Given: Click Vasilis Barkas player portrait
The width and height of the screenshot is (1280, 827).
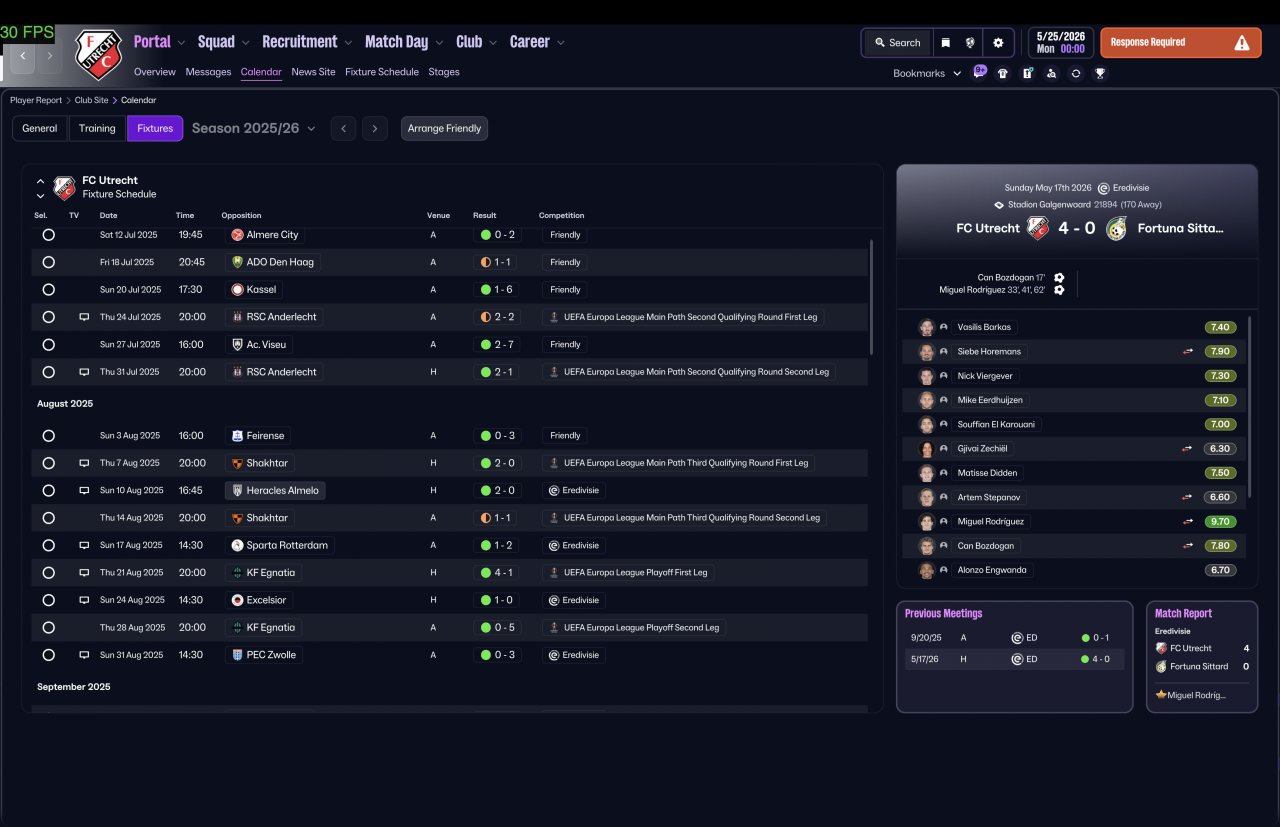Looking at the screenshot, I should [x=926, y=327].
